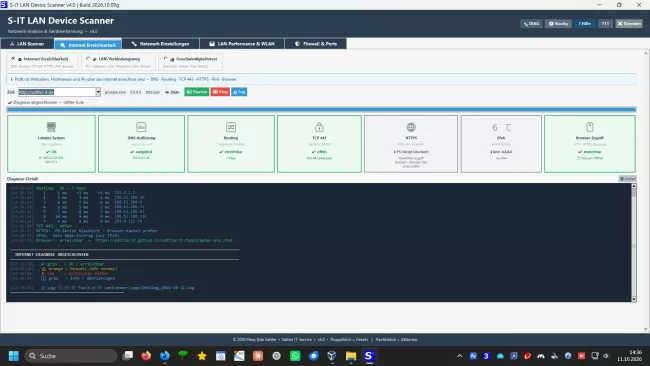Click the aufgelöst status in DNS card

141,152
